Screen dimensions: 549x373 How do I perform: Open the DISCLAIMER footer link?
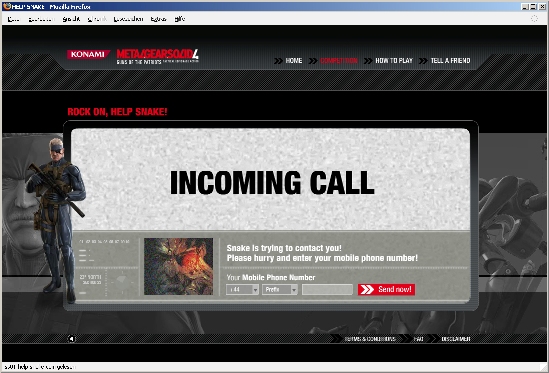[456, 339]
